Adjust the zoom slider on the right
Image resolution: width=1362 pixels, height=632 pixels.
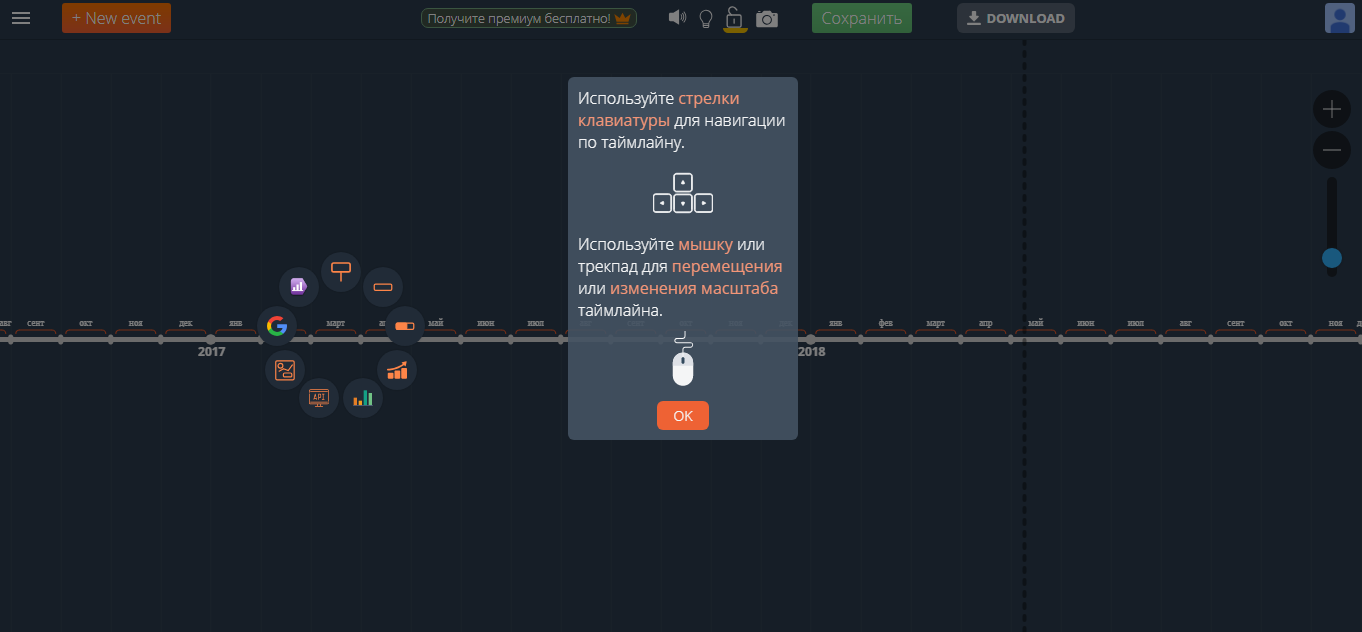pyautogui.click(x=1332, y=257)
